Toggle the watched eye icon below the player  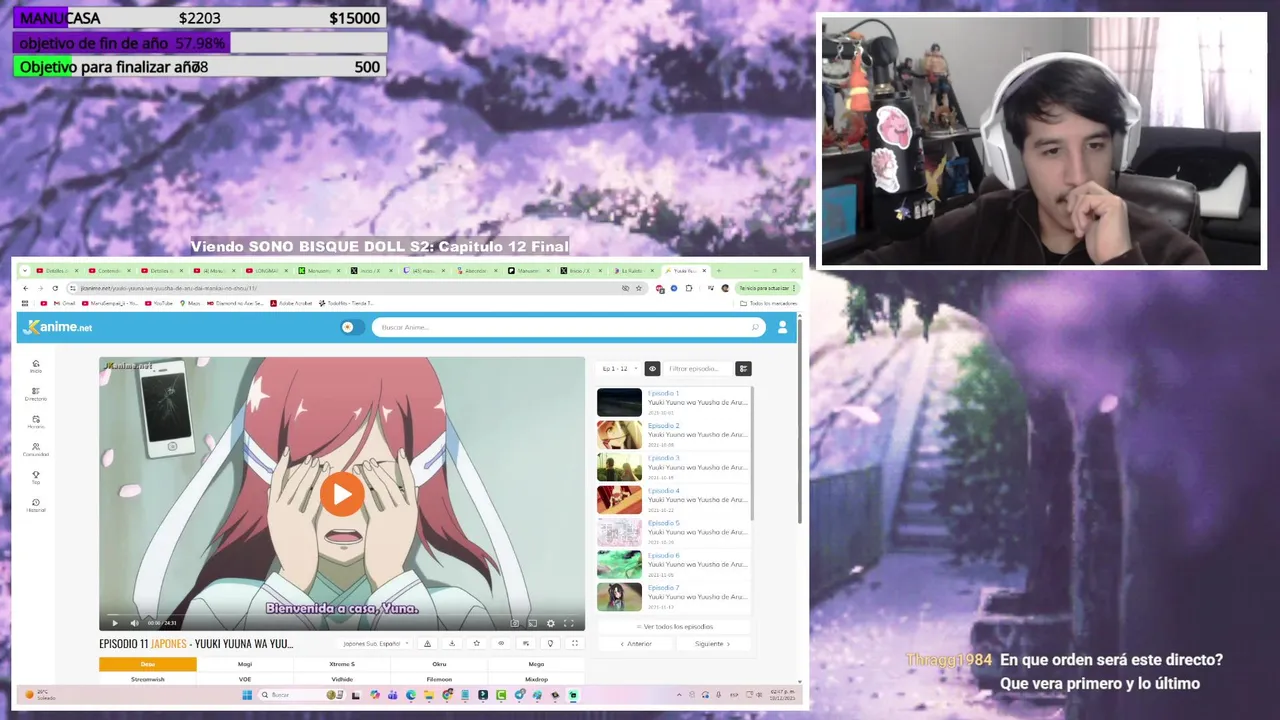(x=501, y=644)
